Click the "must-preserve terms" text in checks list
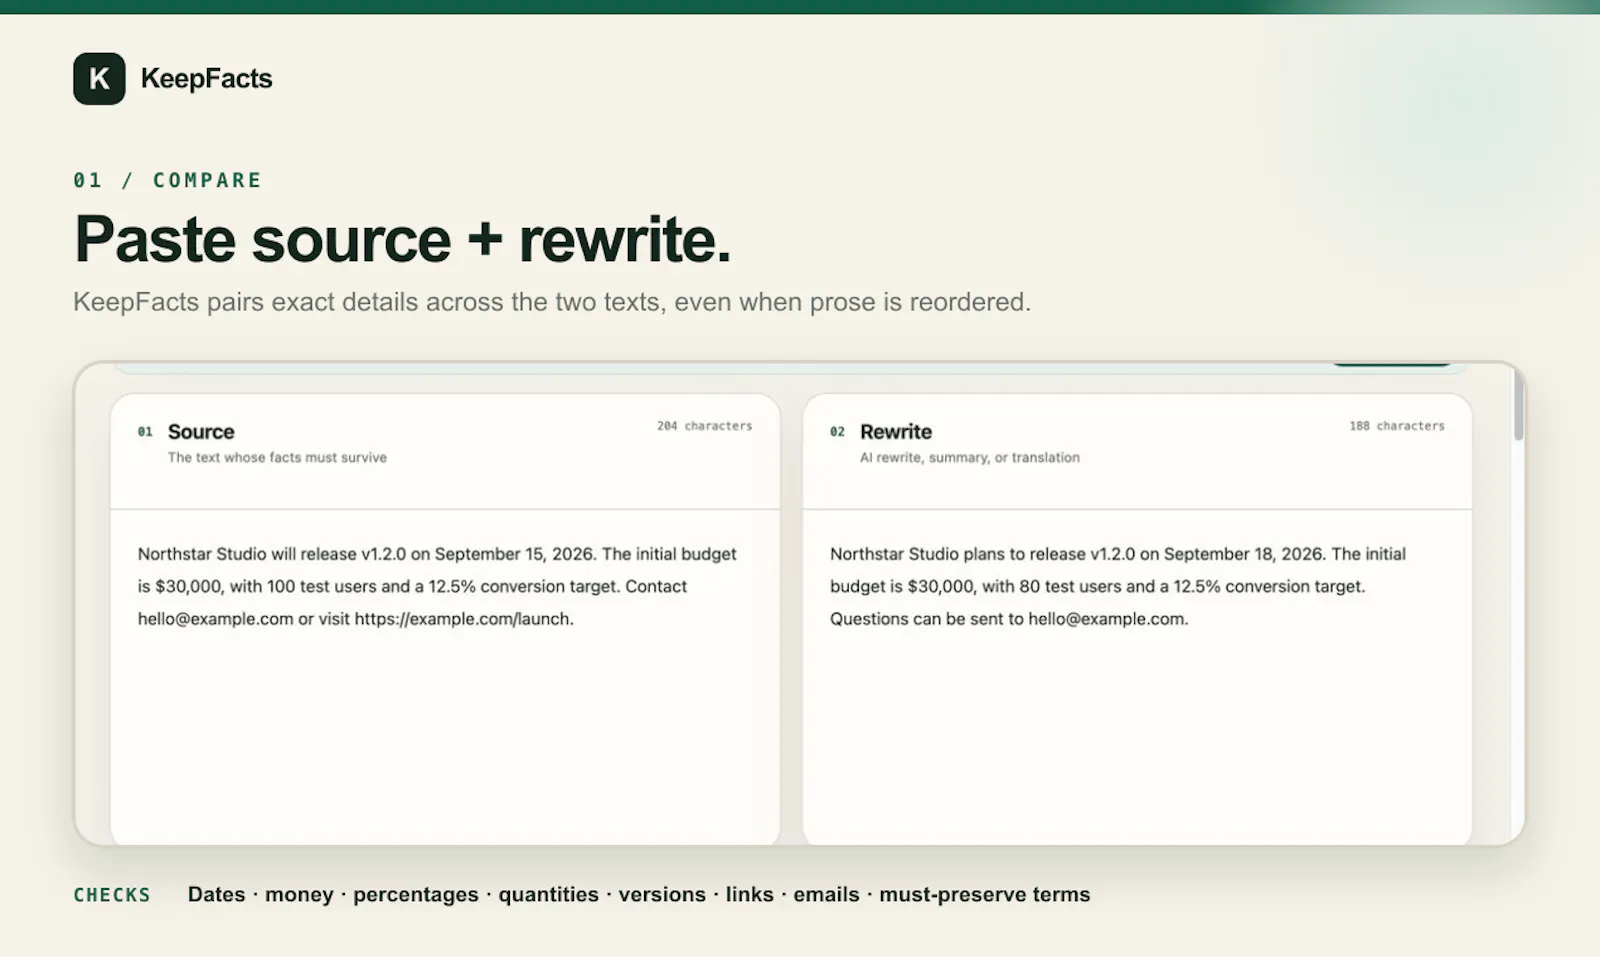The height and width of the screenshot is (957, 1600). pyautogui.click(x=985, y=894)
